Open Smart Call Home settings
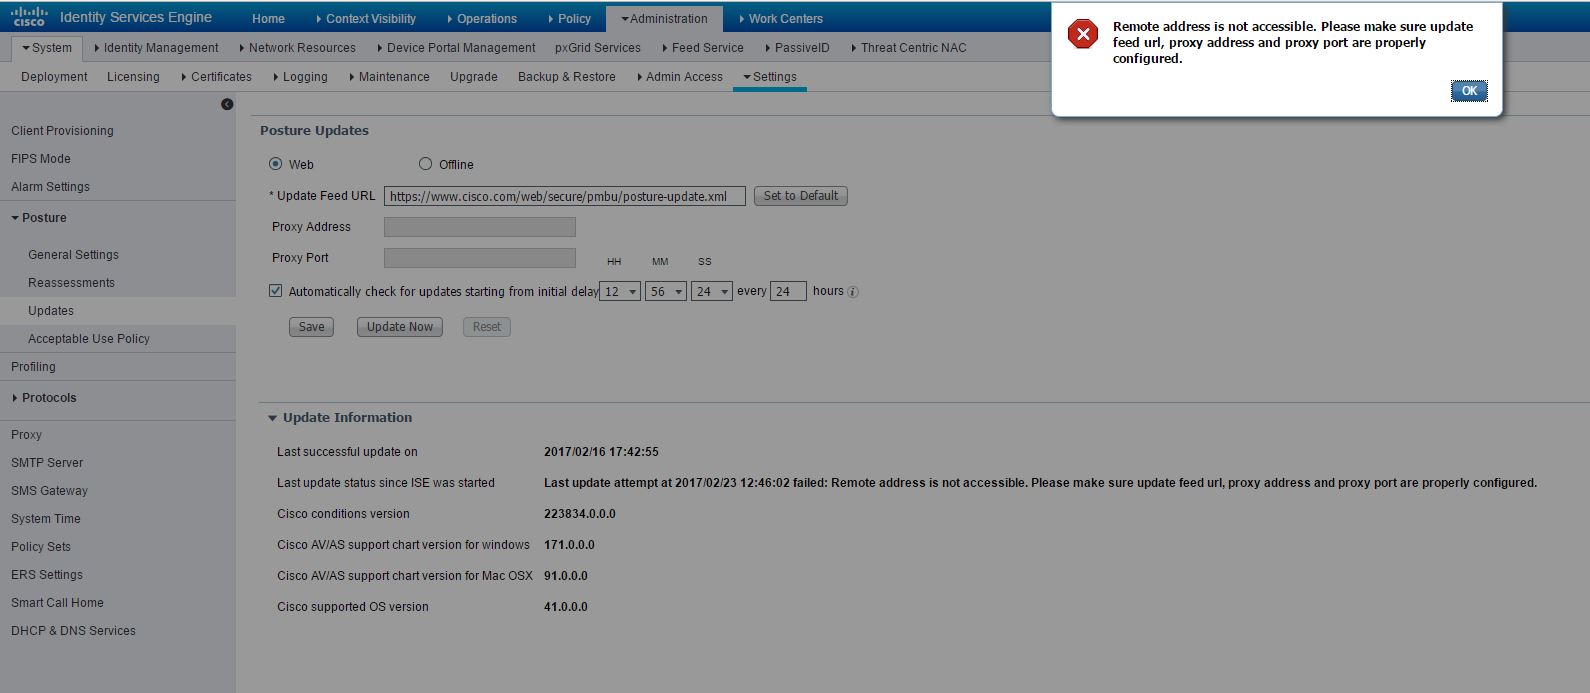This screenshot has width=1590, height=693. click(x=57, y=603)
